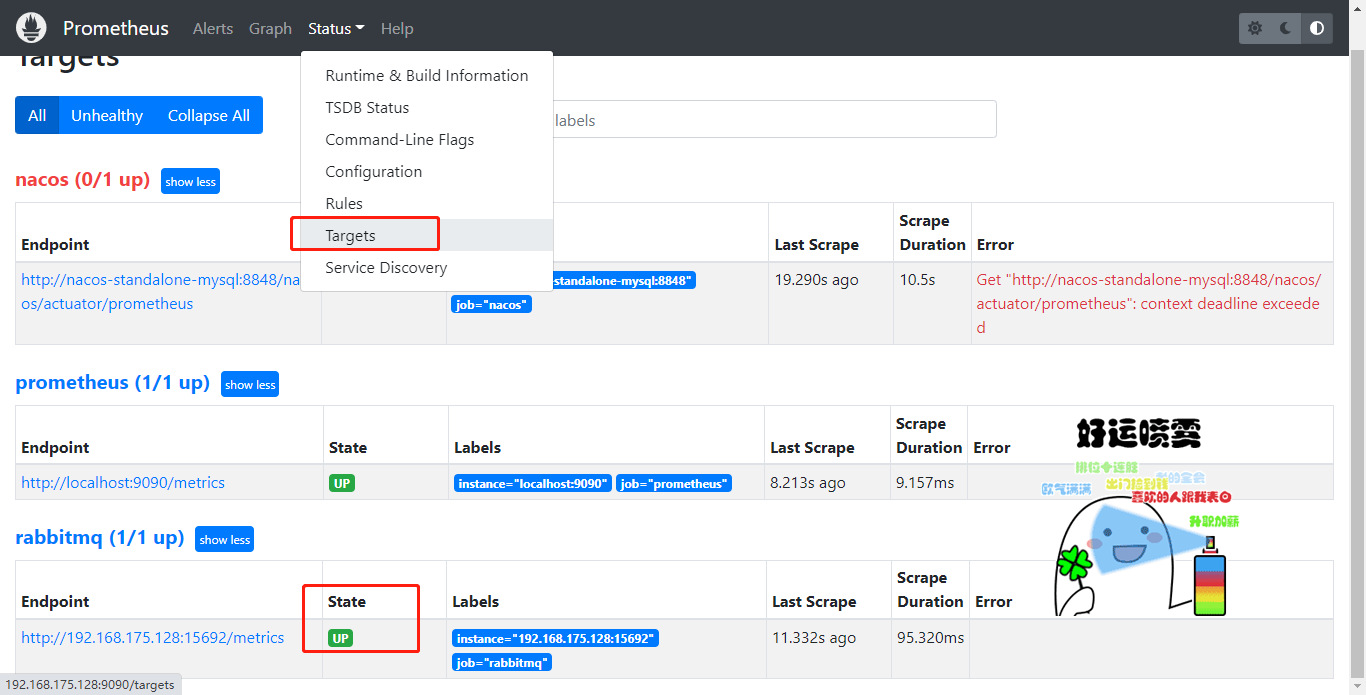The image size is (1366, 695).
Task: Open nacos (0/1 up) group heading
Action: [x=83, y=180]
